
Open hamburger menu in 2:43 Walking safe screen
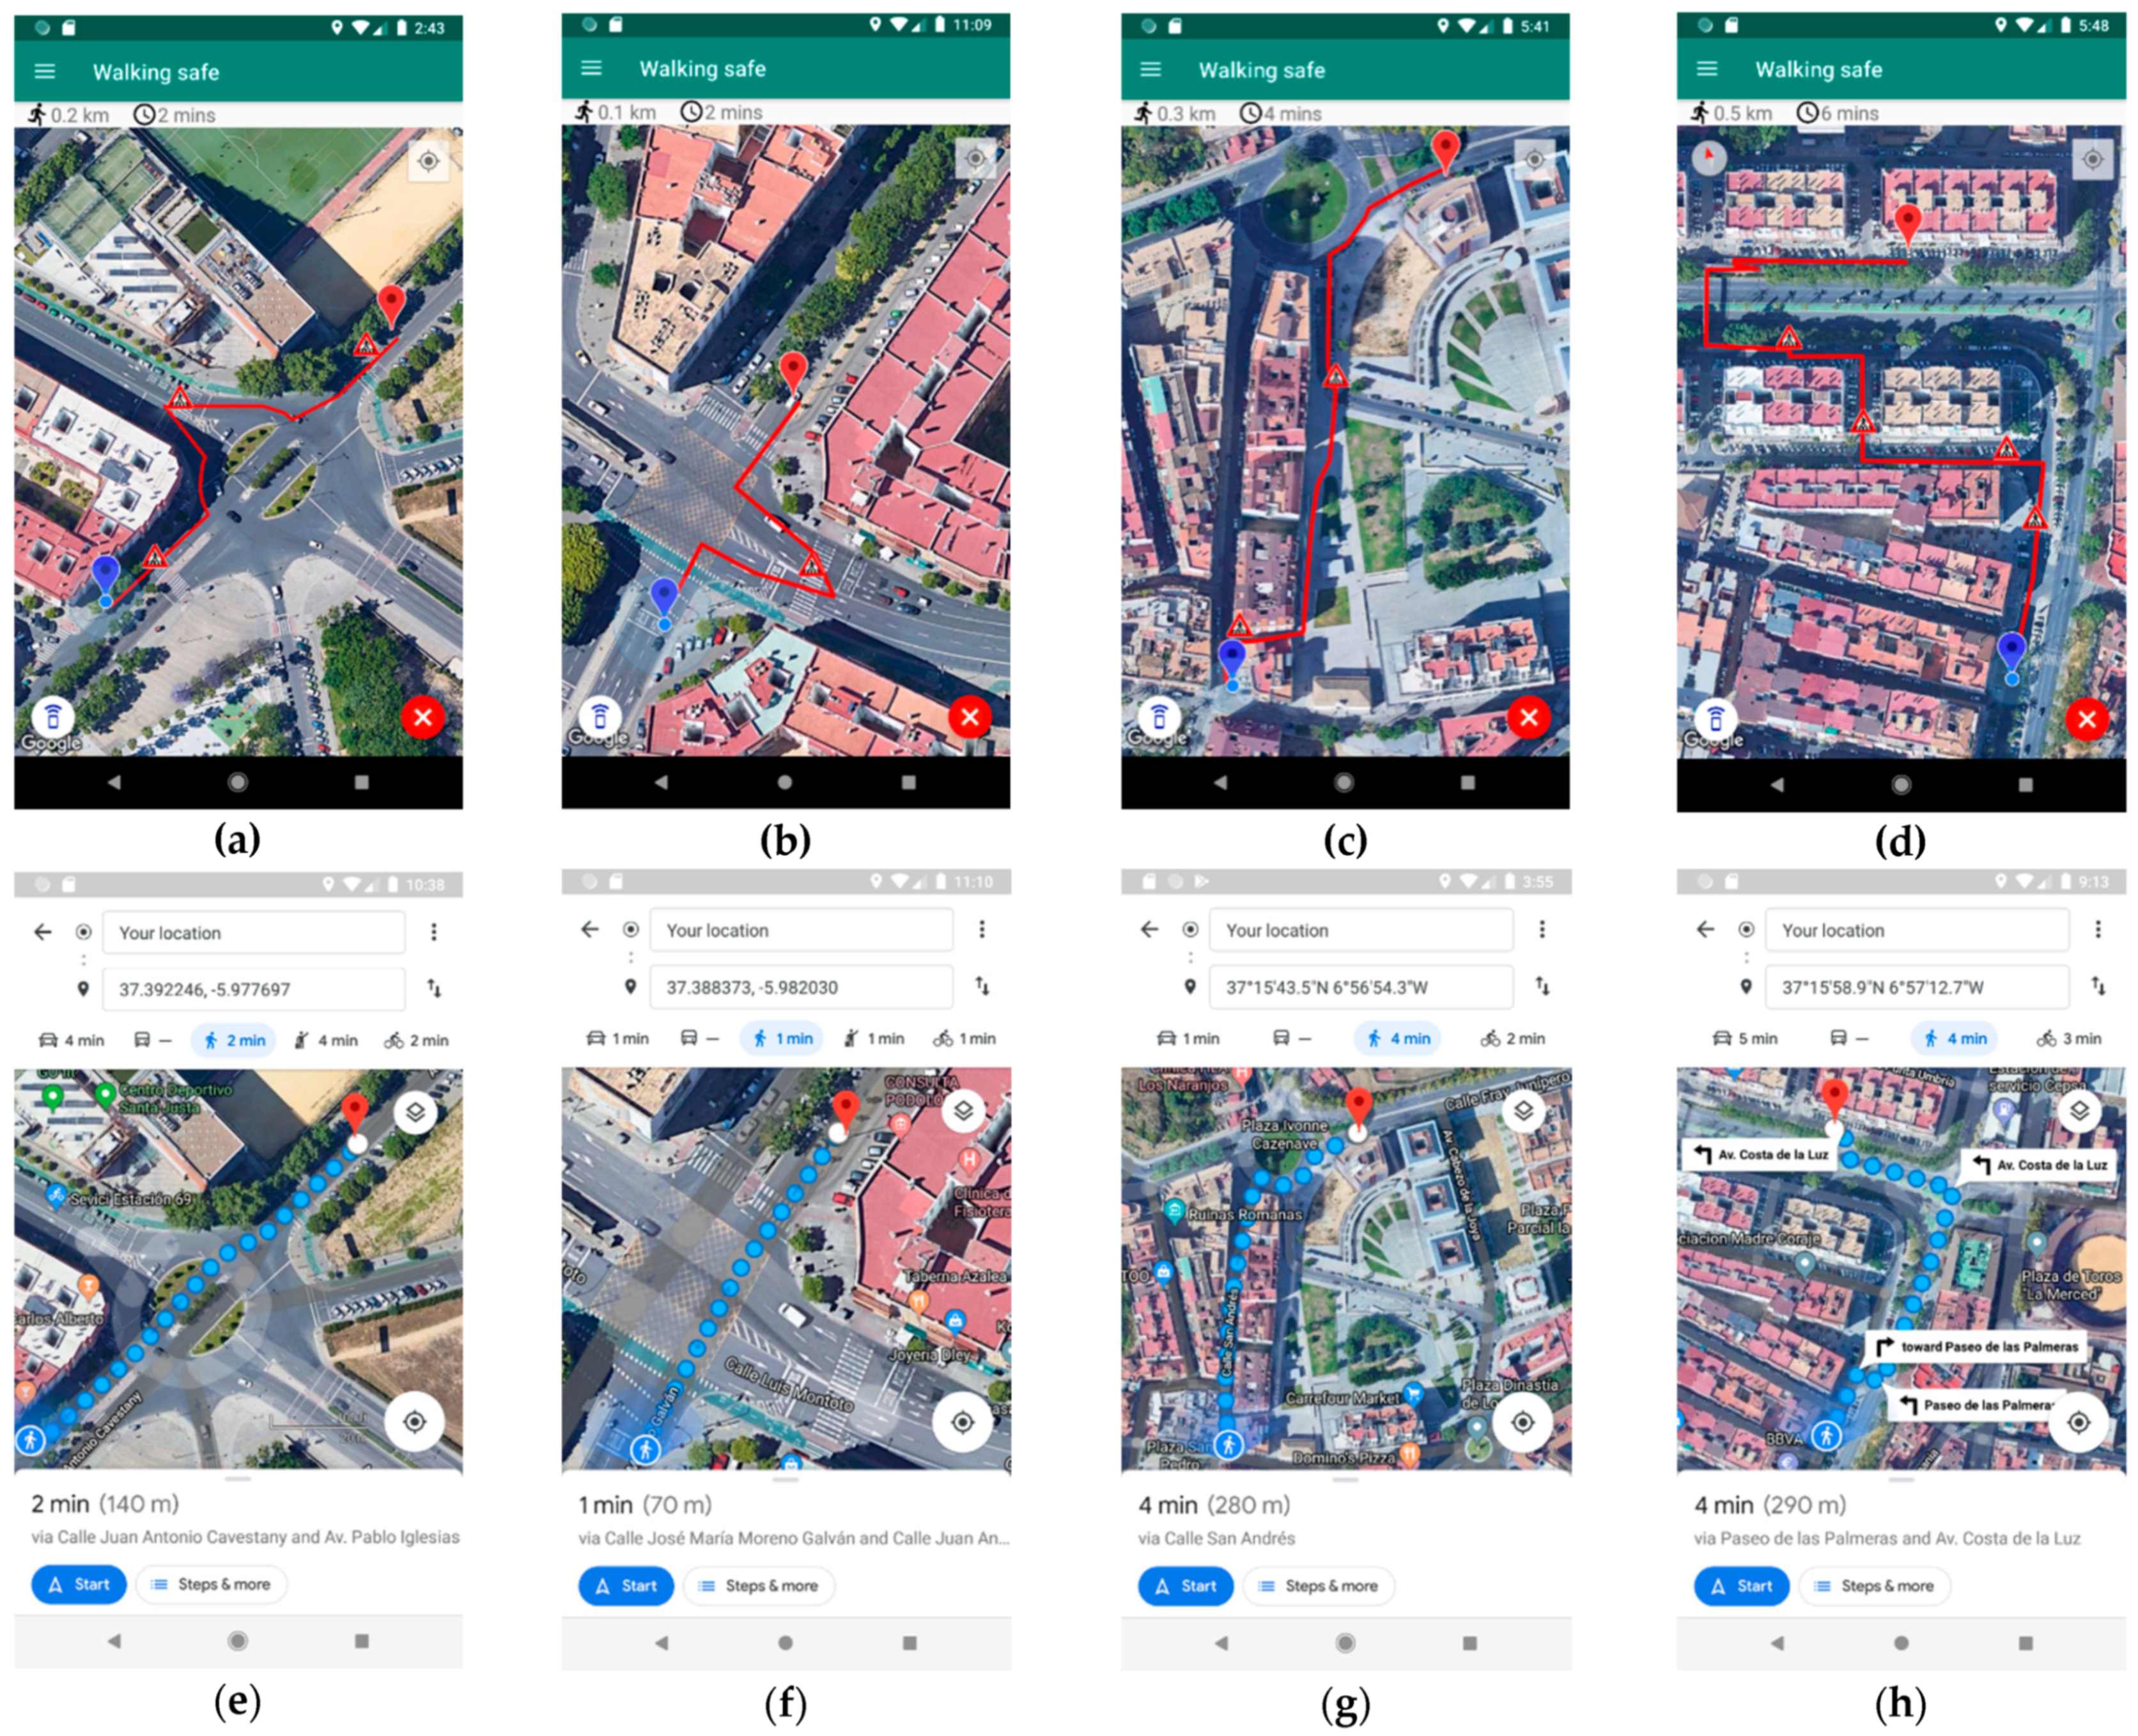(45, 71)
